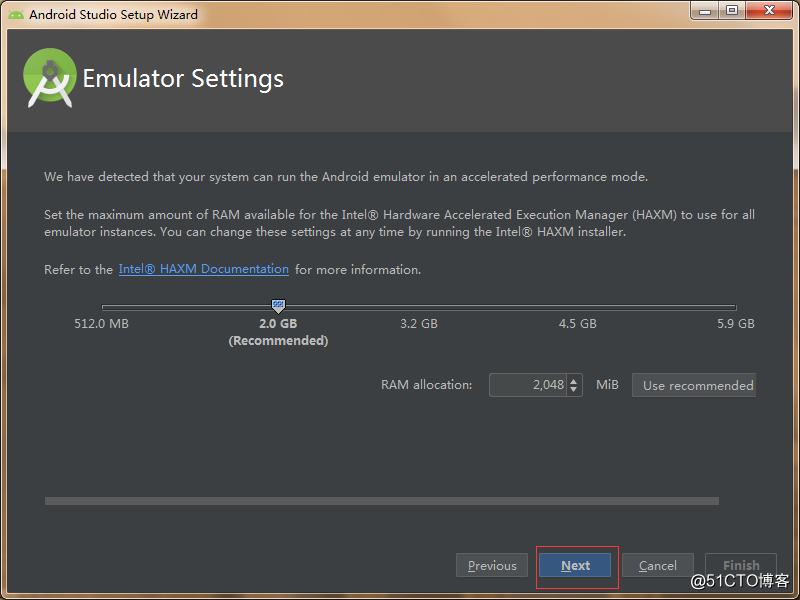Maximize the Setup Wizard window
Screen dimensions: 800x600
point(732,11)
